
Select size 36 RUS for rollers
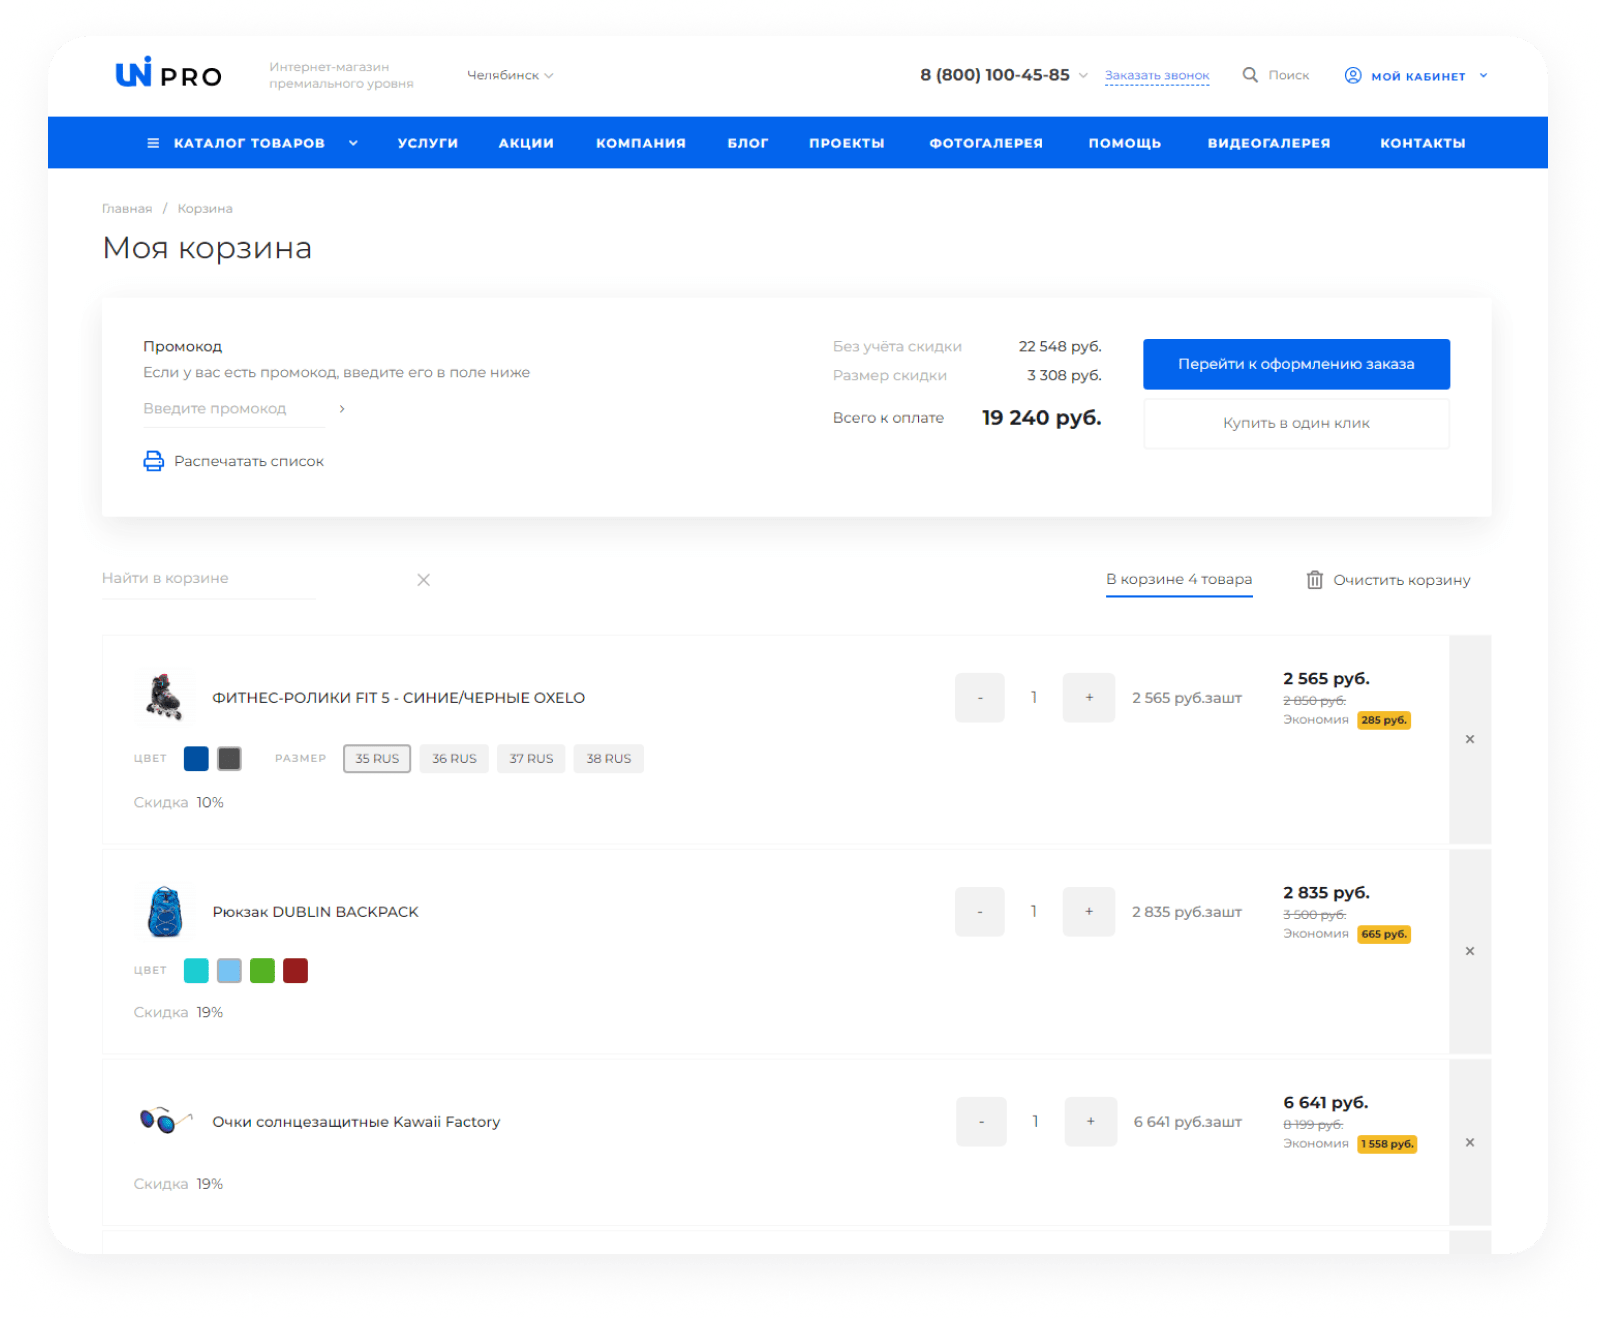point(454,759)
